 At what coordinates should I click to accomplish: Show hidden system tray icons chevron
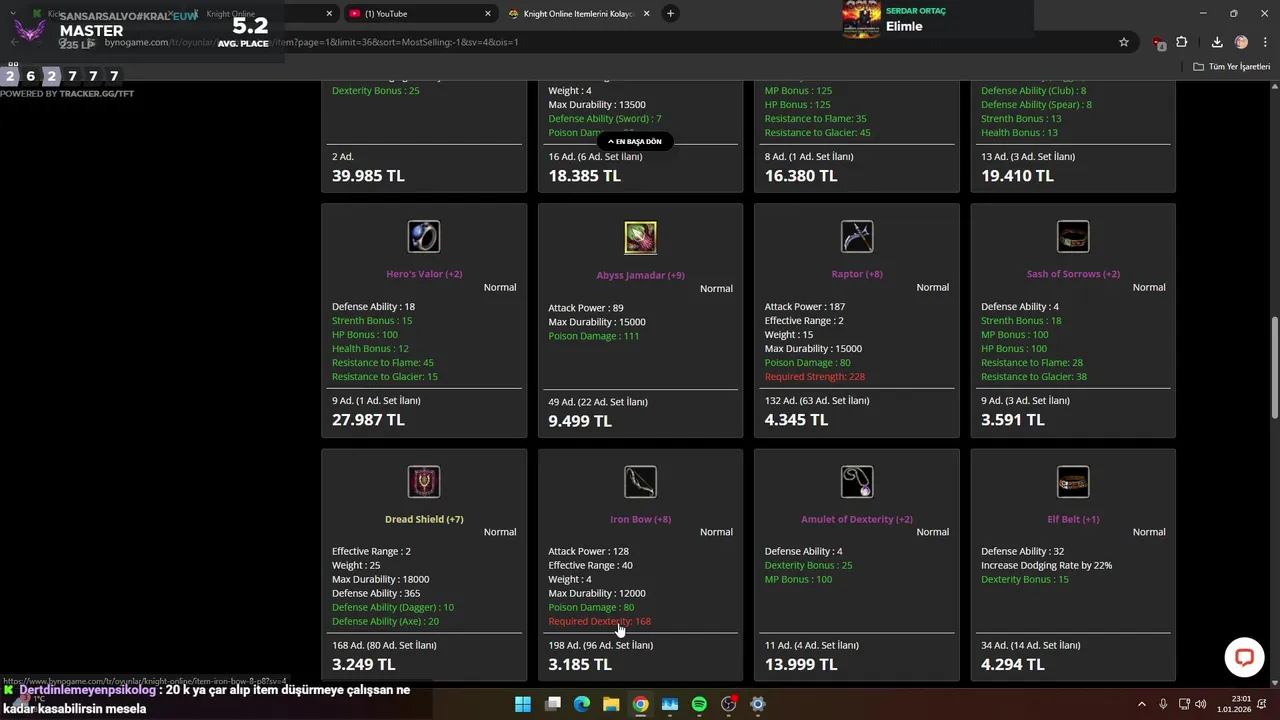[1142, 704]
